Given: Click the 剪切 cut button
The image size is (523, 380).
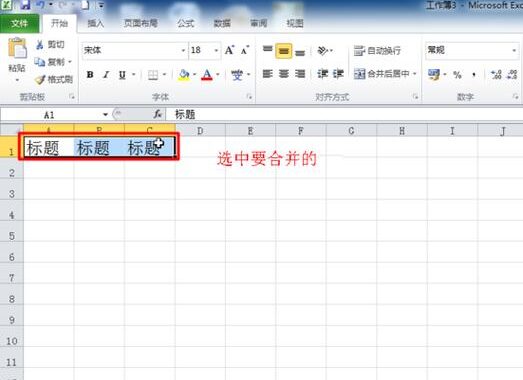Looking at the screenshot, I should click(50, 44).
